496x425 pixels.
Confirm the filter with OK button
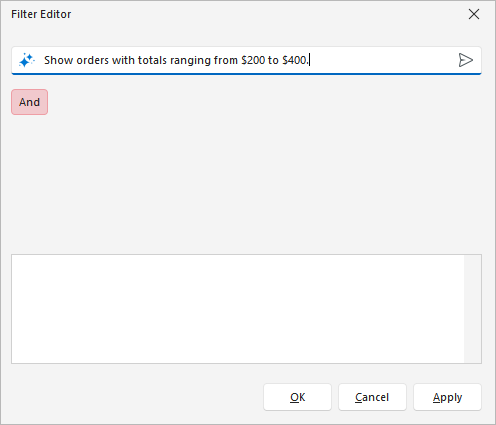point(297,397)
